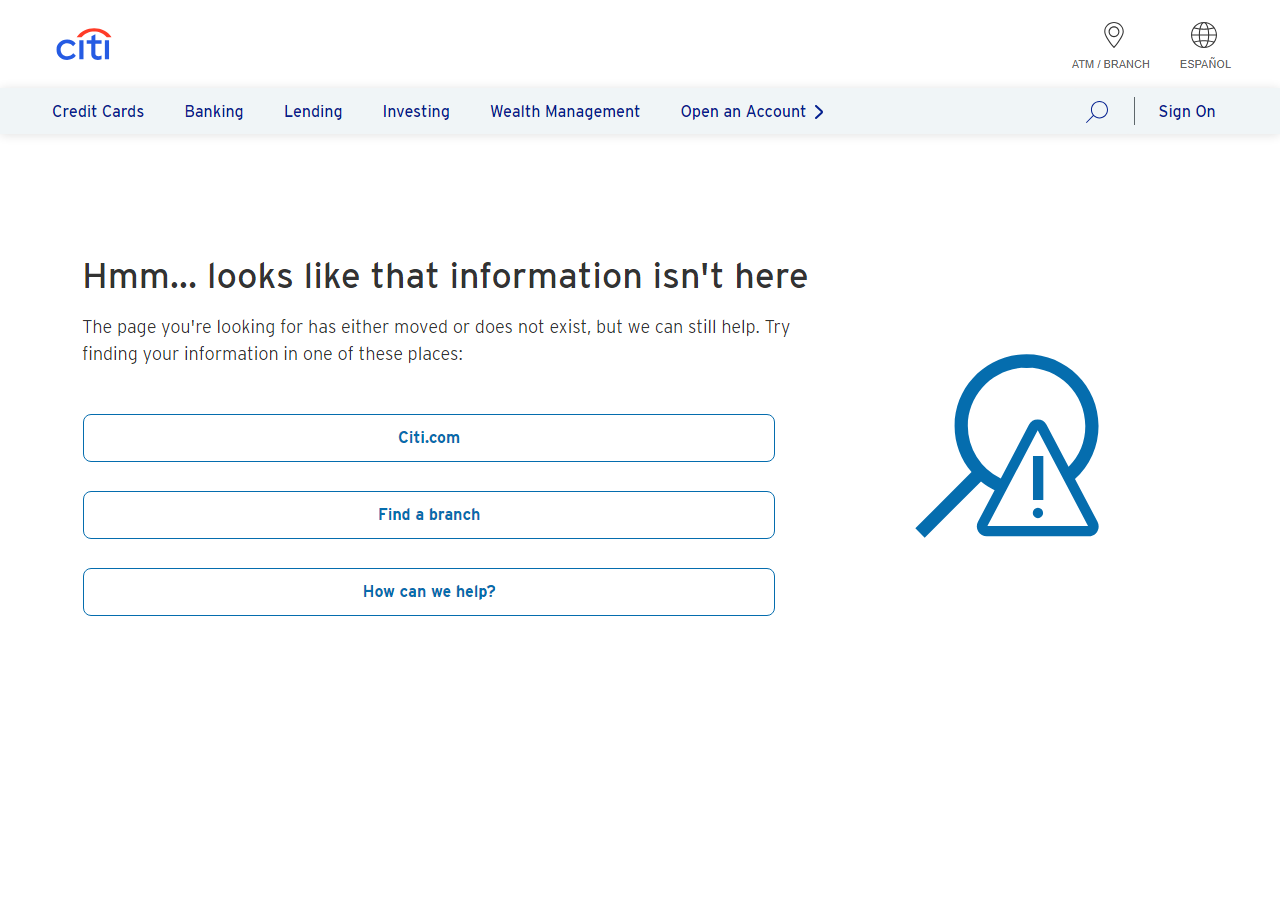The height and width of the screenshot is (900, 1280).
Task: Click the Citi logo
Action: (84, 44)
